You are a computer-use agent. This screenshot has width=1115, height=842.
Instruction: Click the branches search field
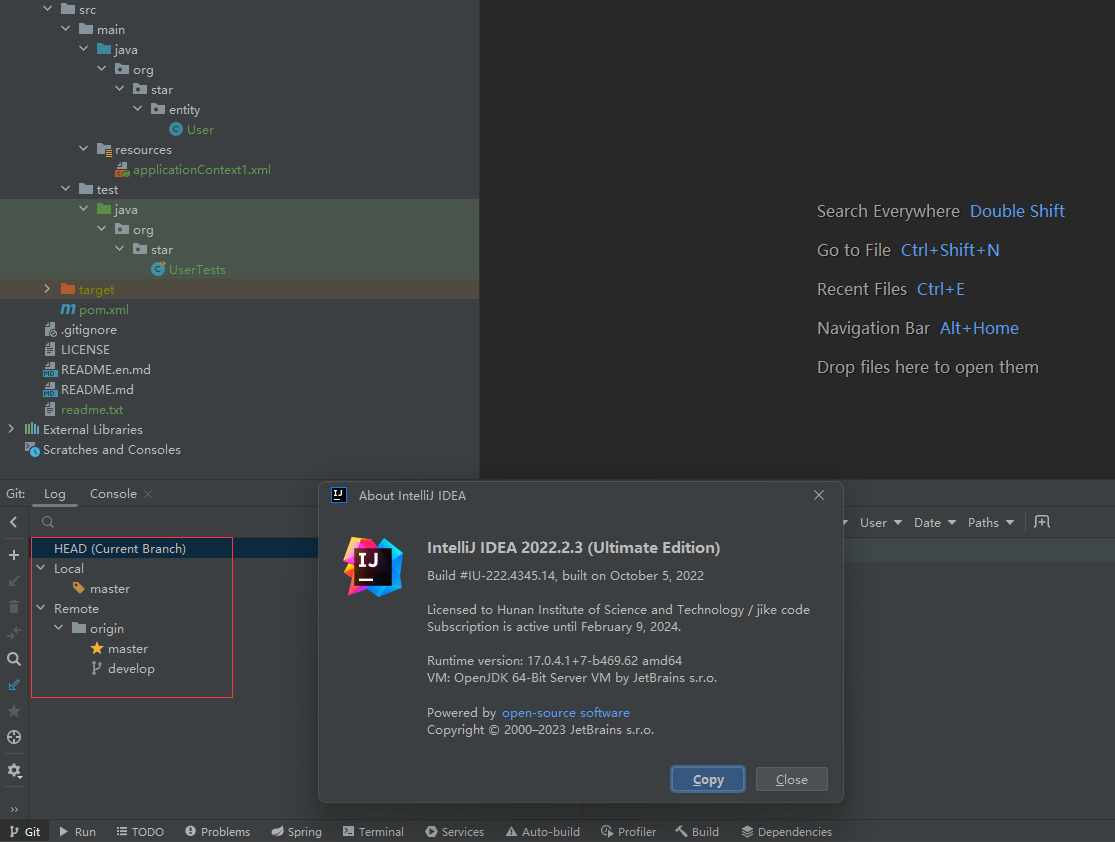[x=178, y=522]
